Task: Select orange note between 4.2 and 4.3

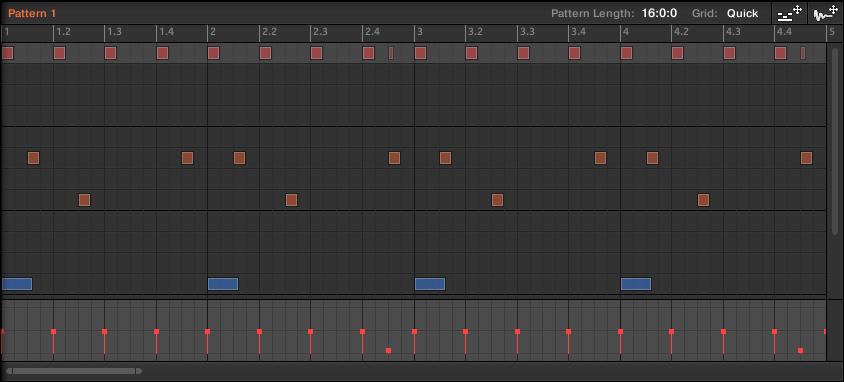Action: pos(703,200)
